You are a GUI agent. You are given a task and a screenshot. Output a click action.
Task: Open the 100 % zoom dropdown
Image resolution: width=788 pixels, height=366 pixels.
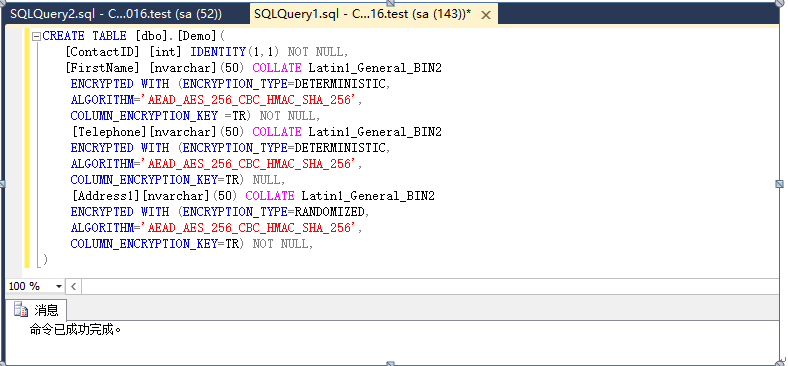pos(59,287)
